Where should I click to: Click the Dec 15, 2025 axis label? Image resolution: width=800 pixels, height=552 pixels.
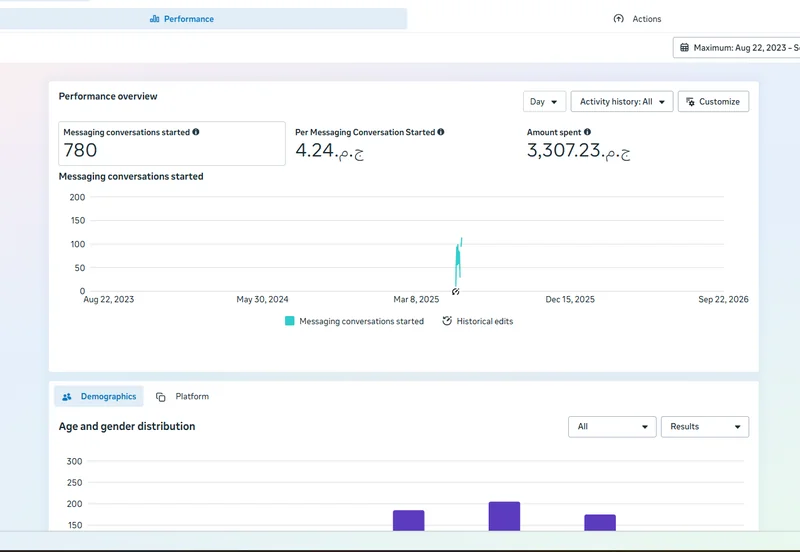(570, 299)
